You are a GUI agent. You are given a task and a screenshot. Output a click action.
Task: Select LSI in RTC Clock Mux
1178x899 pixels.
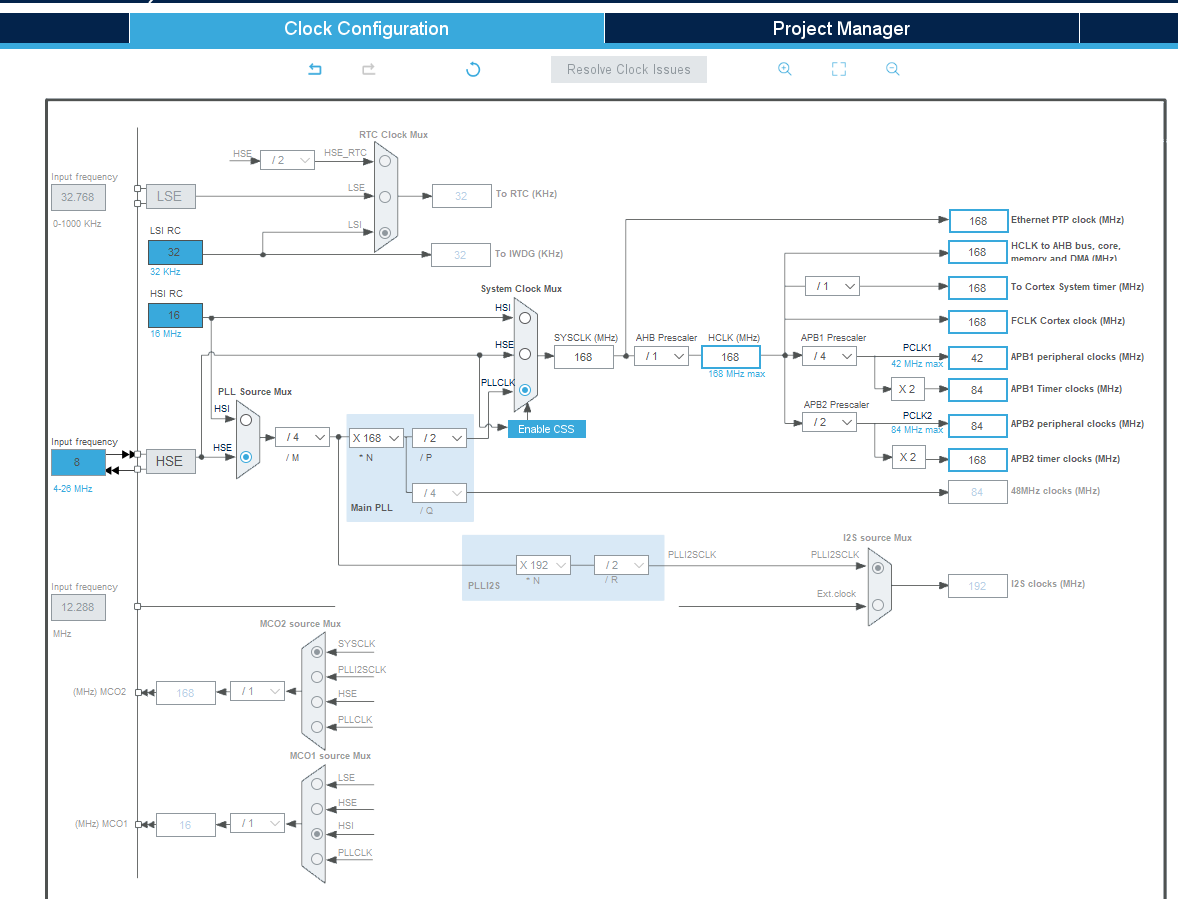click(x=385, y=233)
